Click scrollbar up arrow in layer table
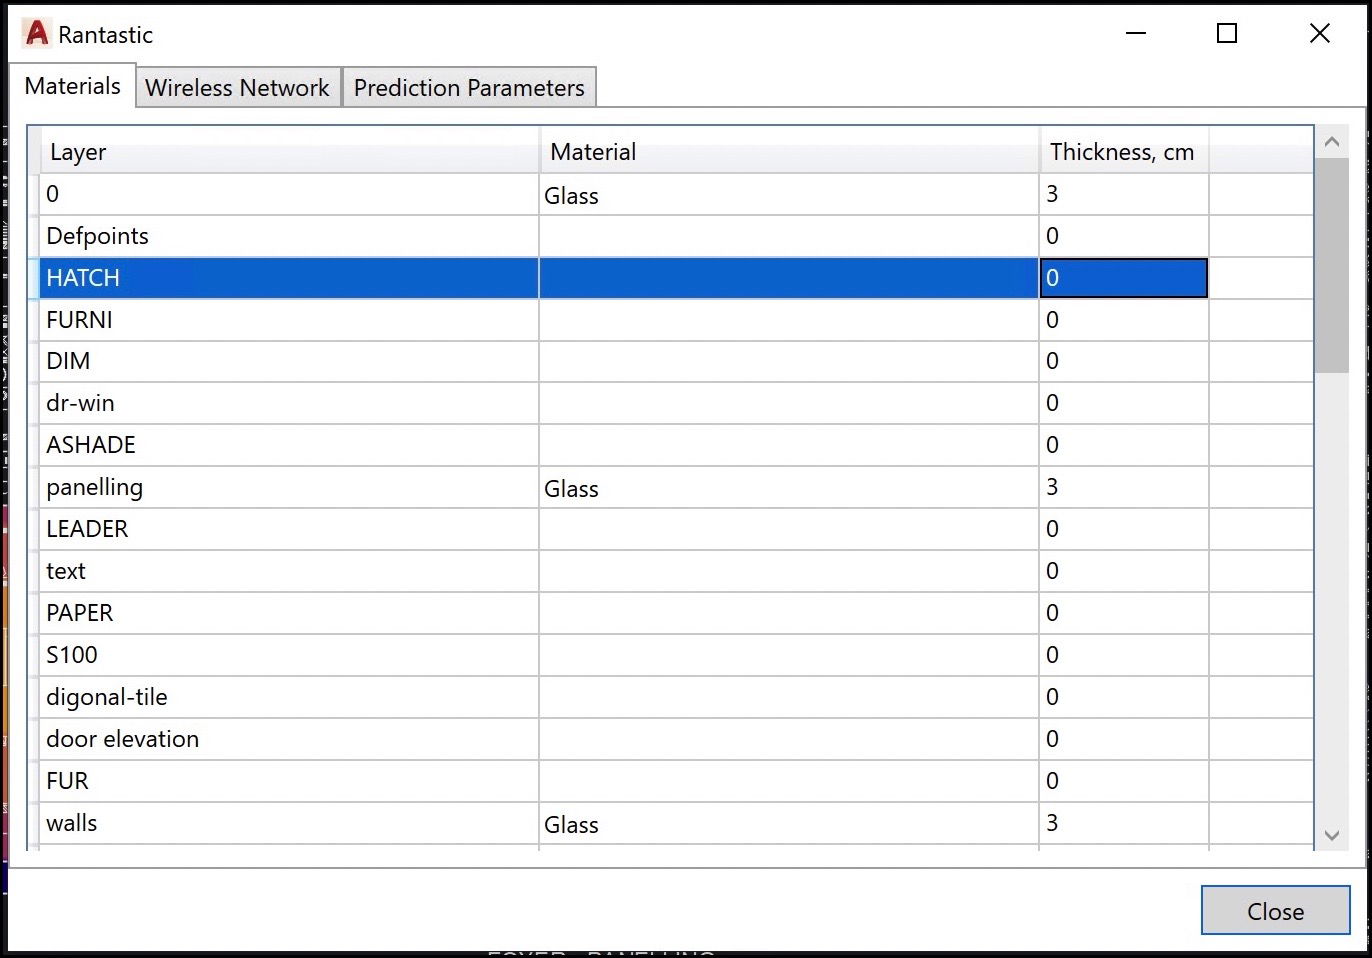The height and width of the screenshot is (958, 1372). tap(1331, 142)
